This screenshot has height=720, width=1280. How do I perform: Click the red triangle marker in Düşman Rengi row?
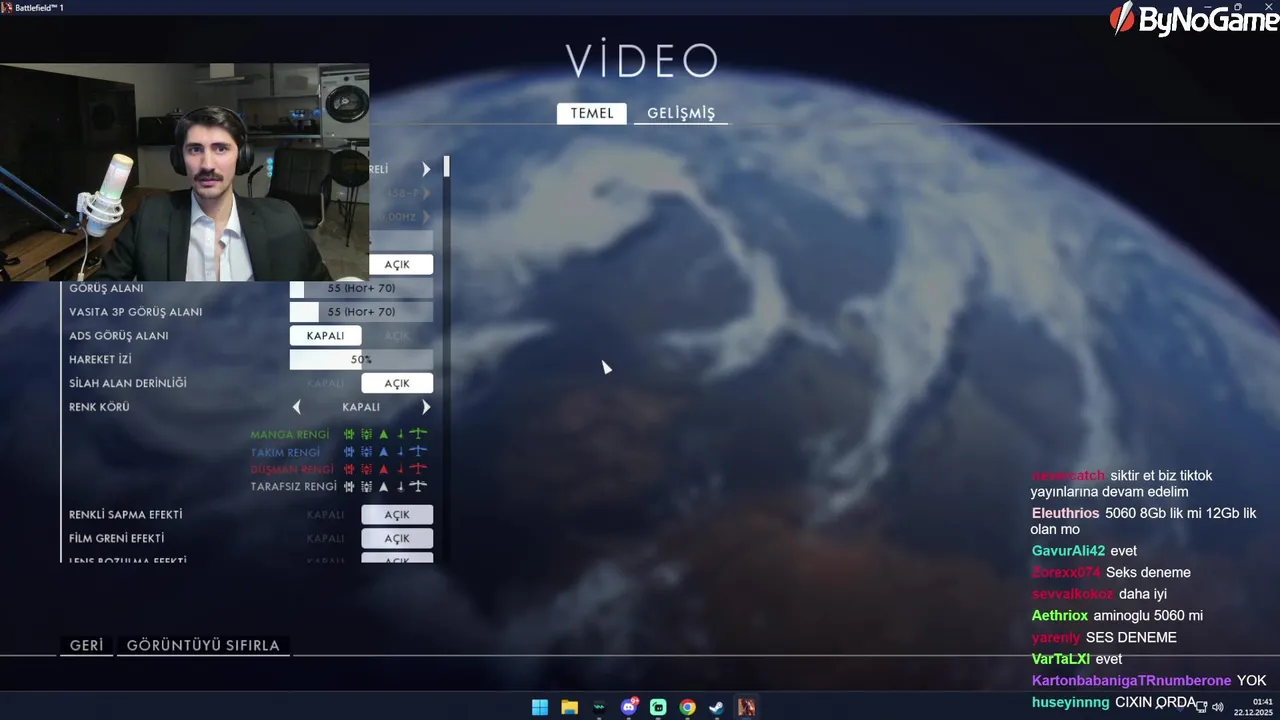coord(383,469)
